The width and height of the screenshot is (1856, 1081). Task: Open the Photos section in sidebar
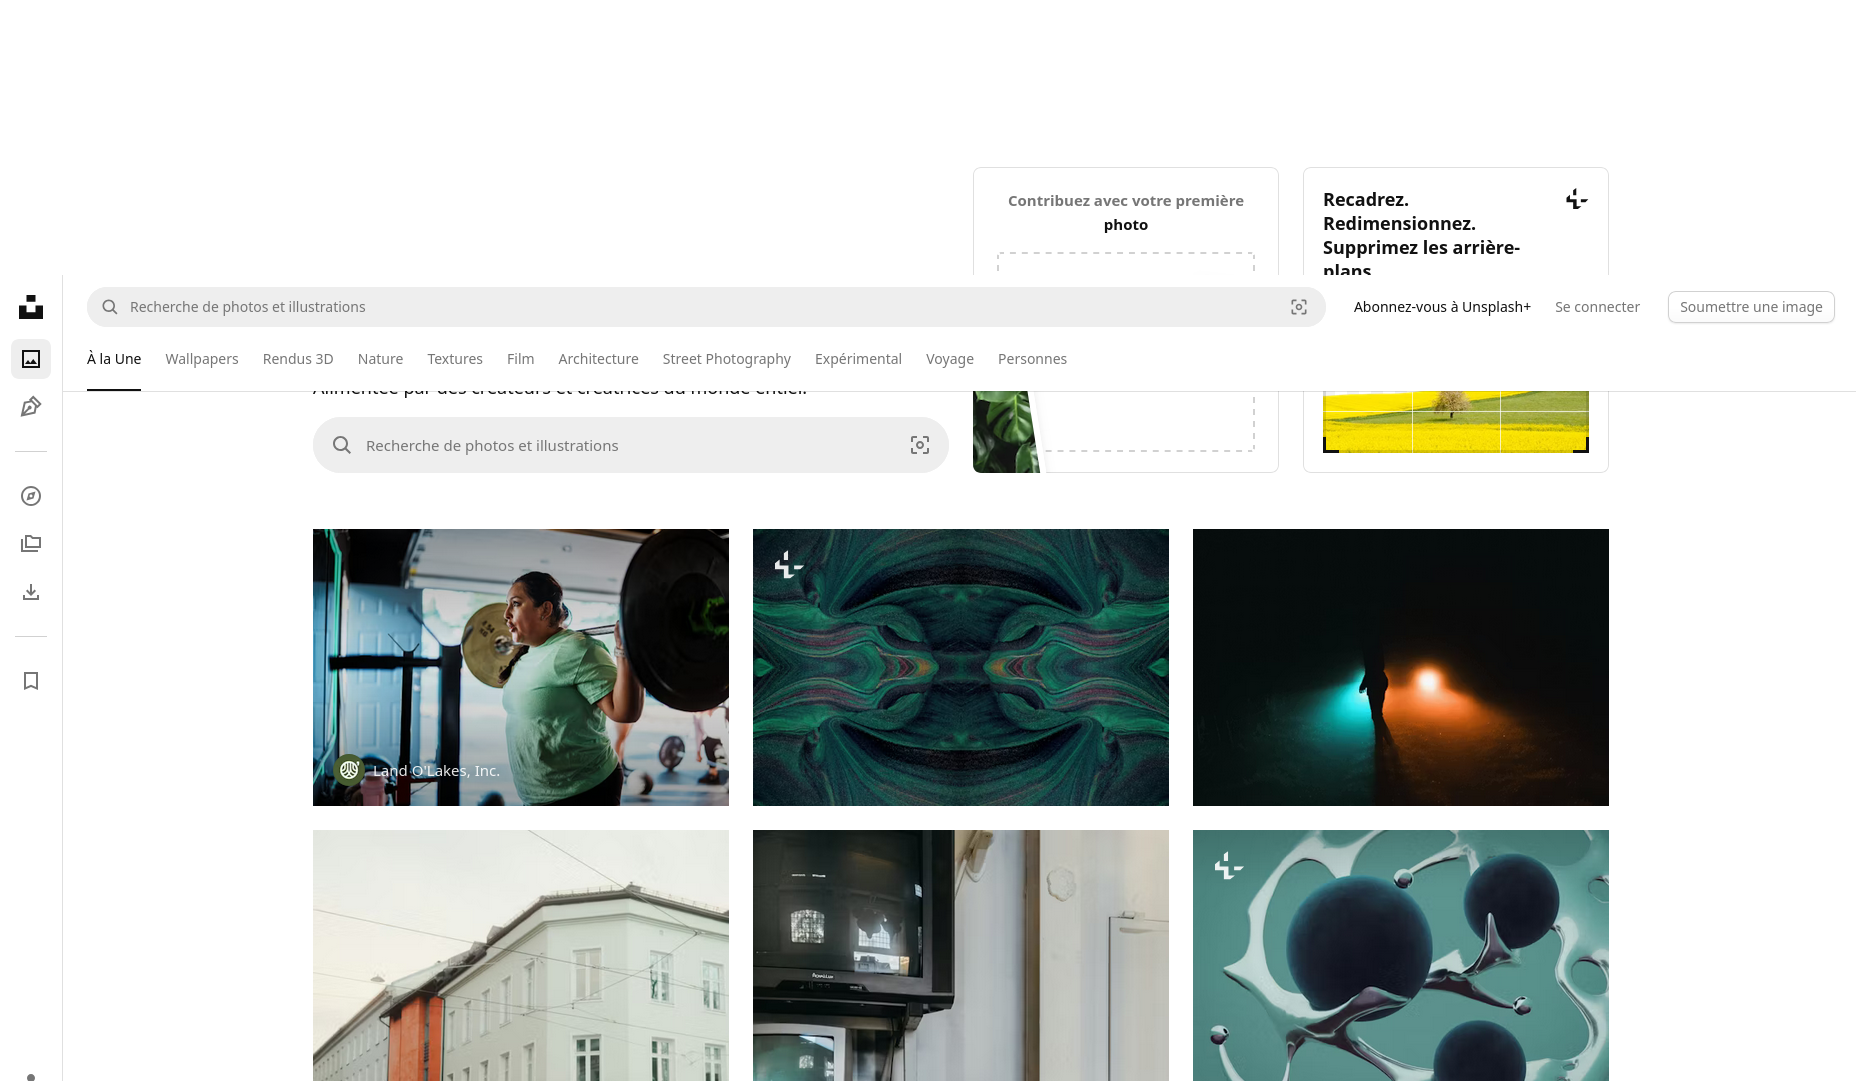point(31,359)
